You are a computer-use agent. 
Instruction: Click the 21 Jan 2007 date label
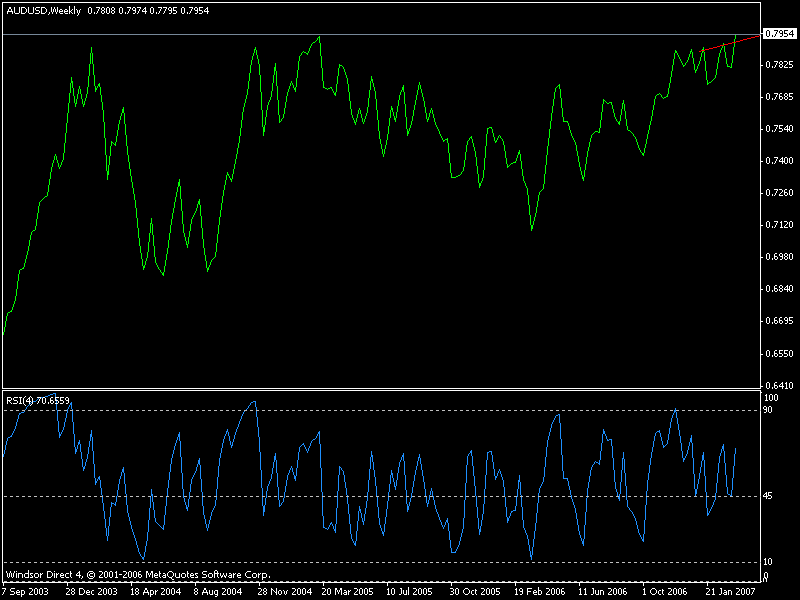[735, 591]
